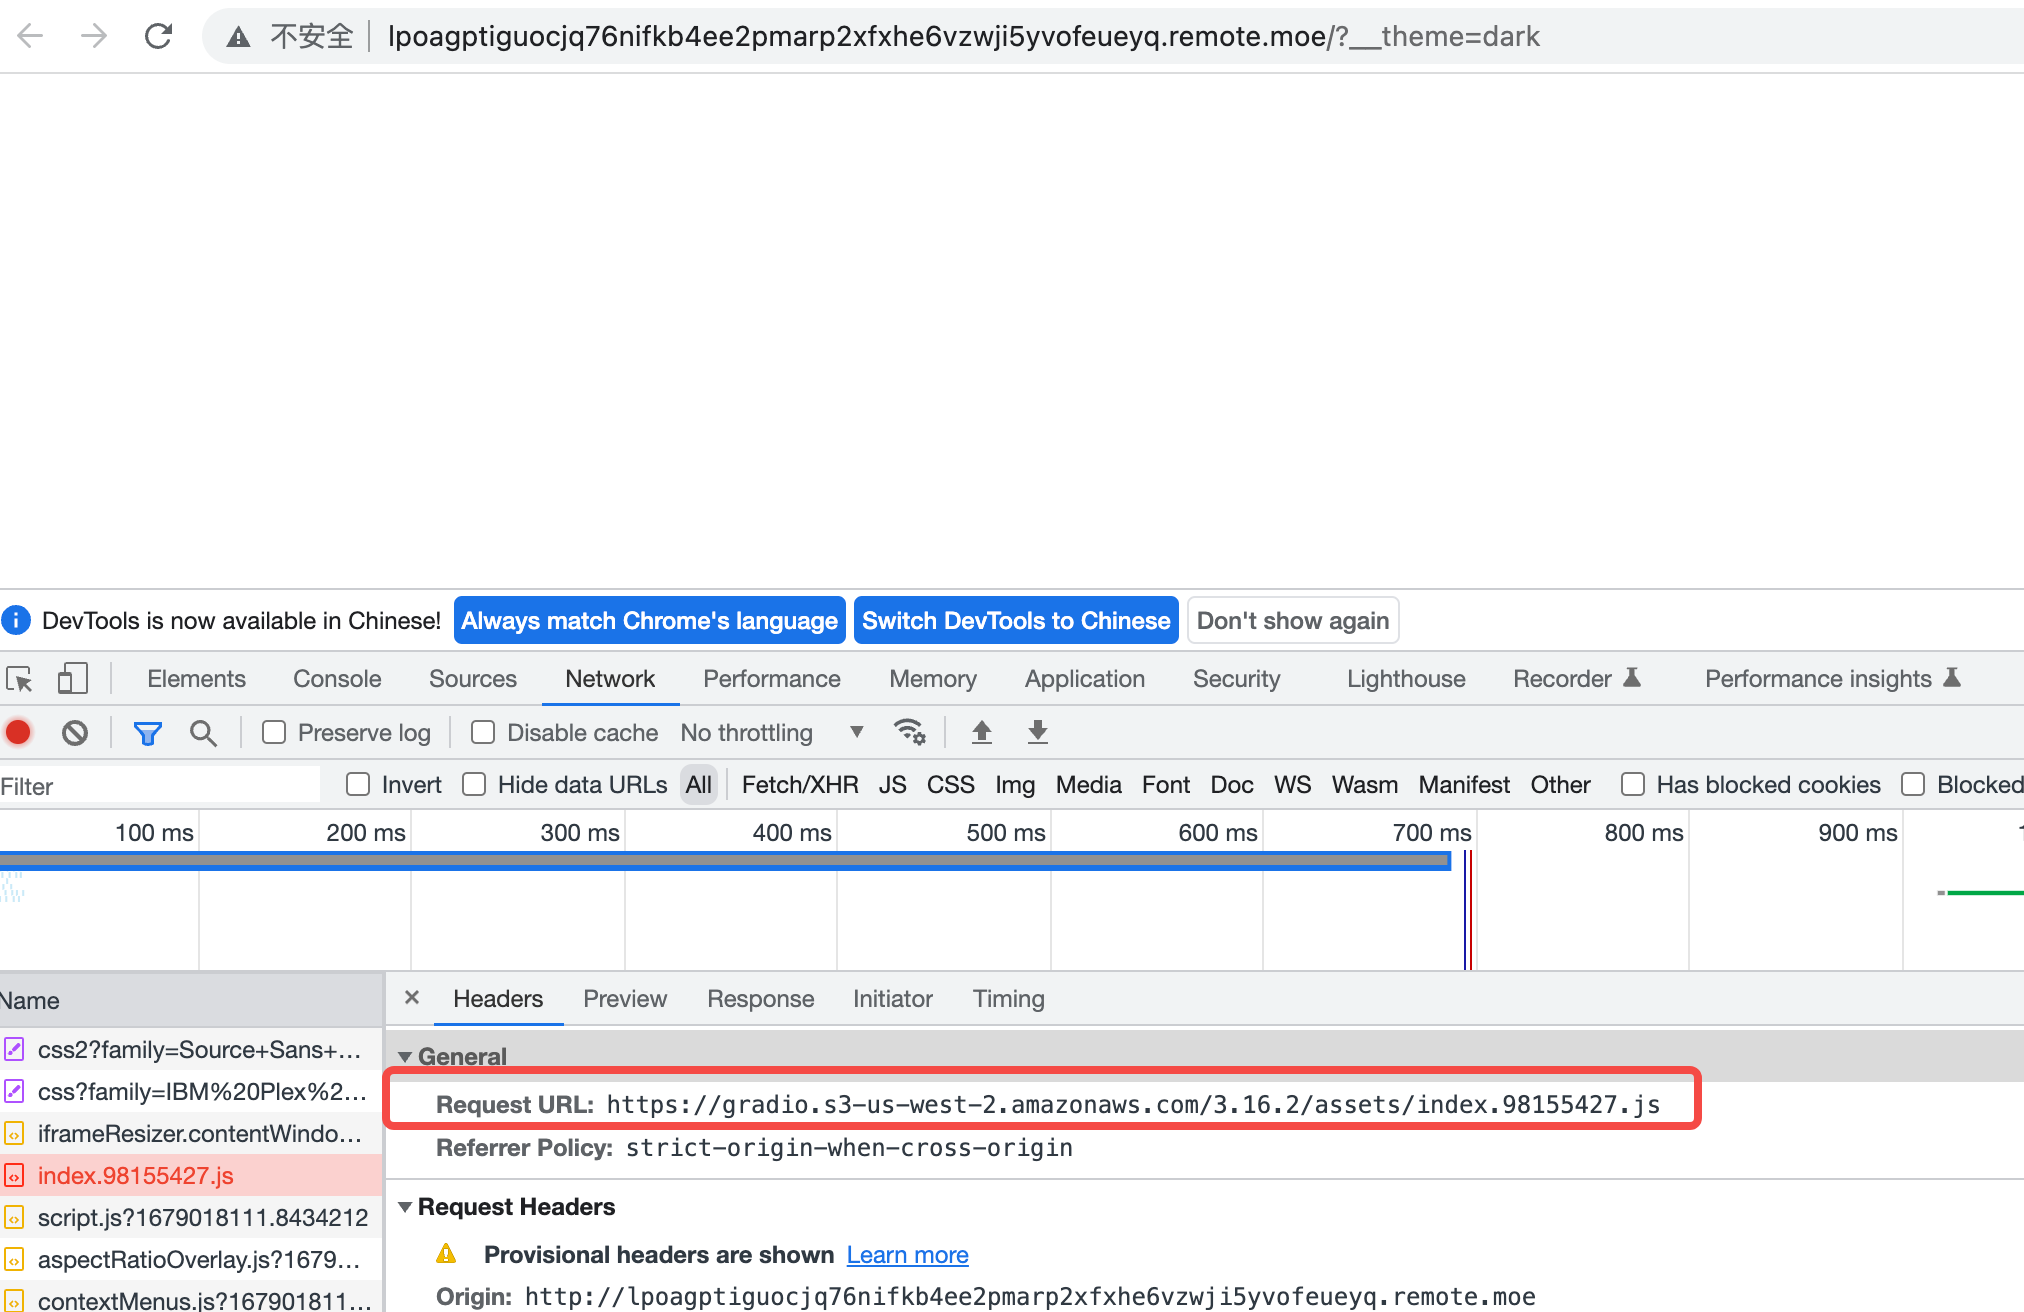Image resolution: width=2024 pixels, height=1312 pixels.
Task: Enable the Preserve log checkbox
Action: coord(274,732)
